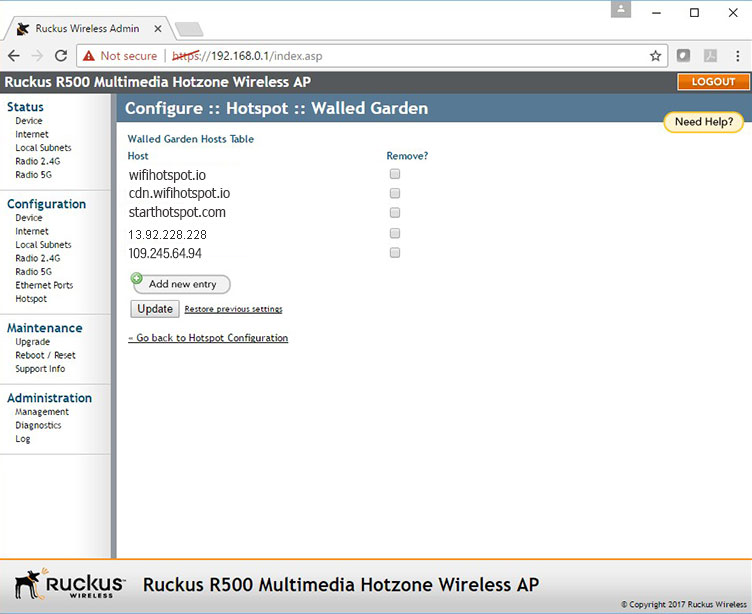Click Add new entry button
Image resolution: width=752 pixels, height=614 pixels.
[x=182, y=284]
